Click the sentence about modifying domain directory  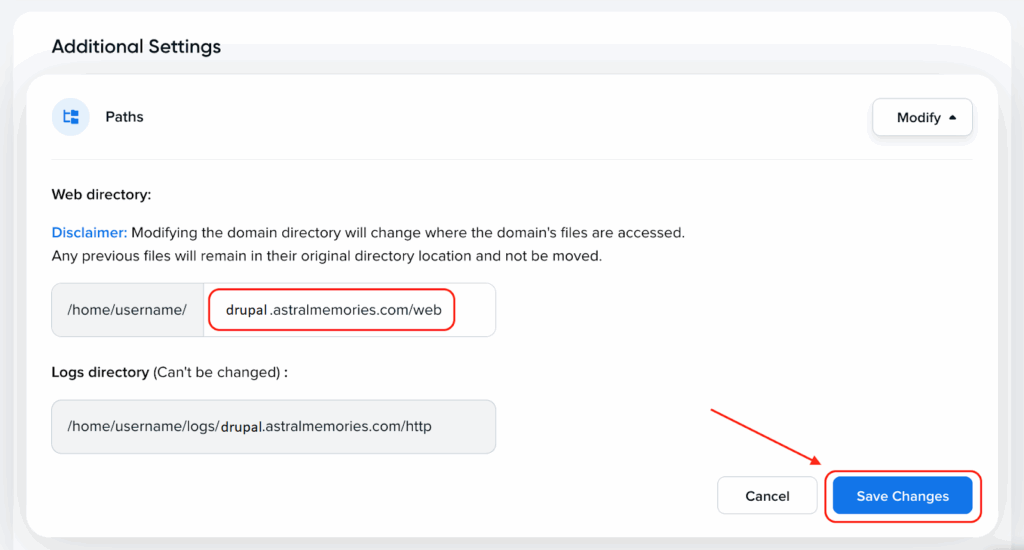(408, 232)
